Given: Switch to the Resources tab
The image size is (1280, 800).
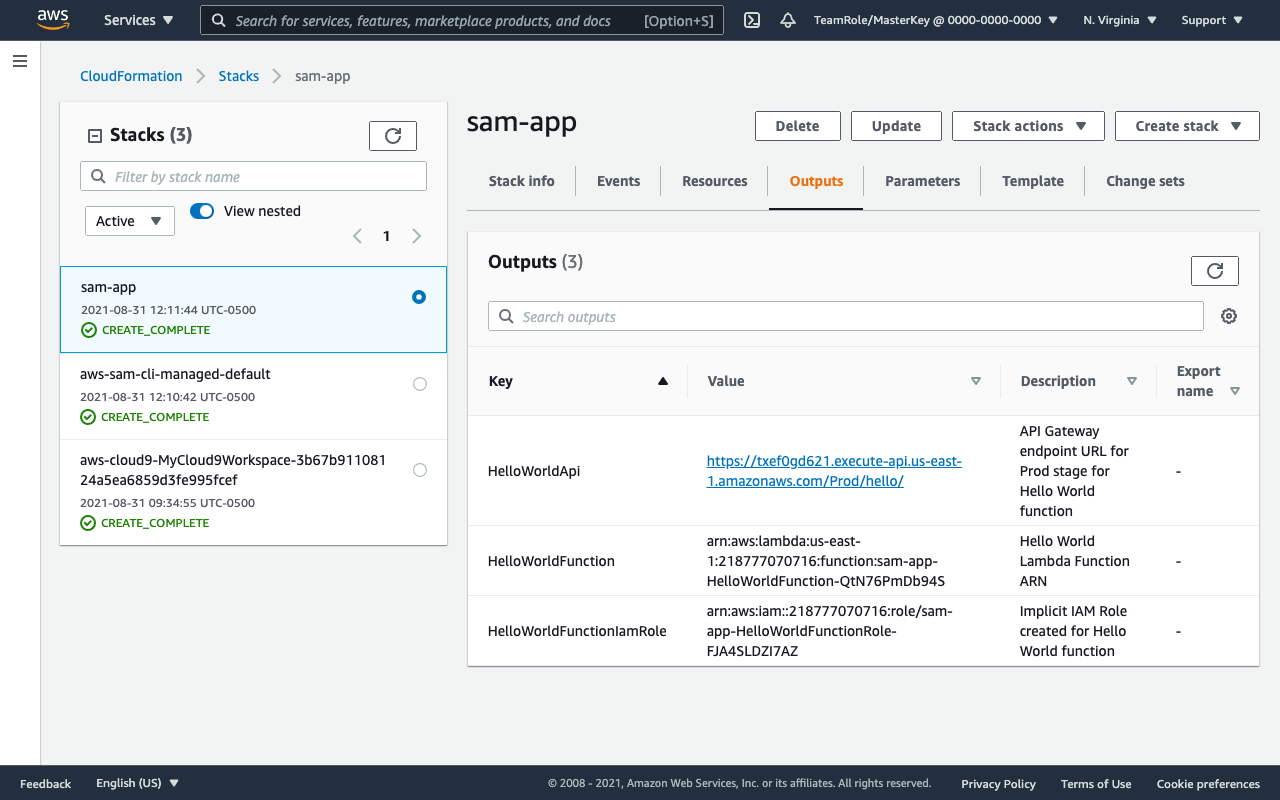Looking at the screenshot, I should pyautogui.click(x=715, y=181).
